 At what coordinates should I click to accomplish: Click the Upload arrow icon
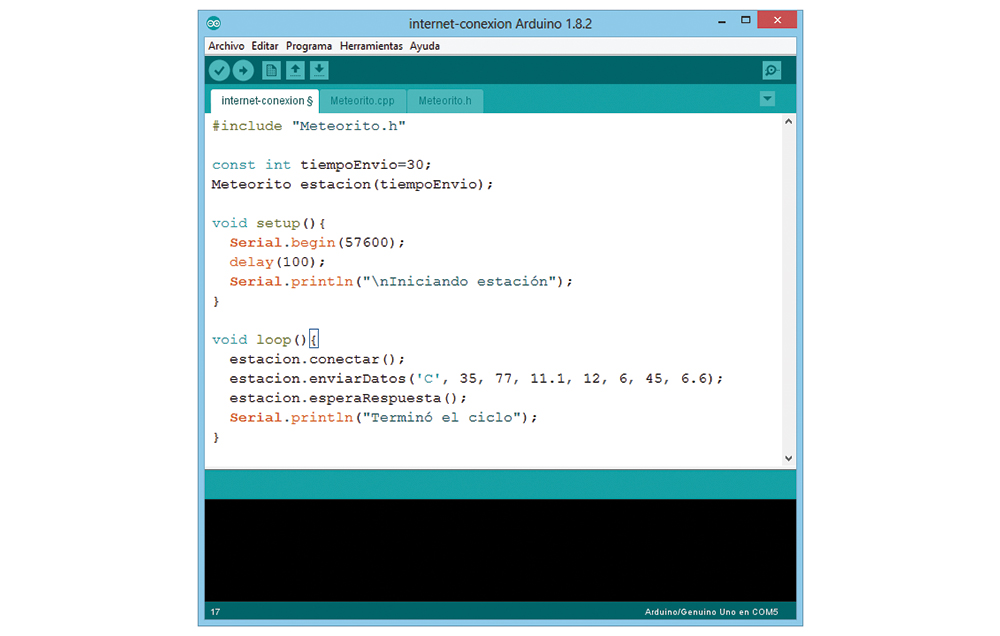click(x=243, y=70)
